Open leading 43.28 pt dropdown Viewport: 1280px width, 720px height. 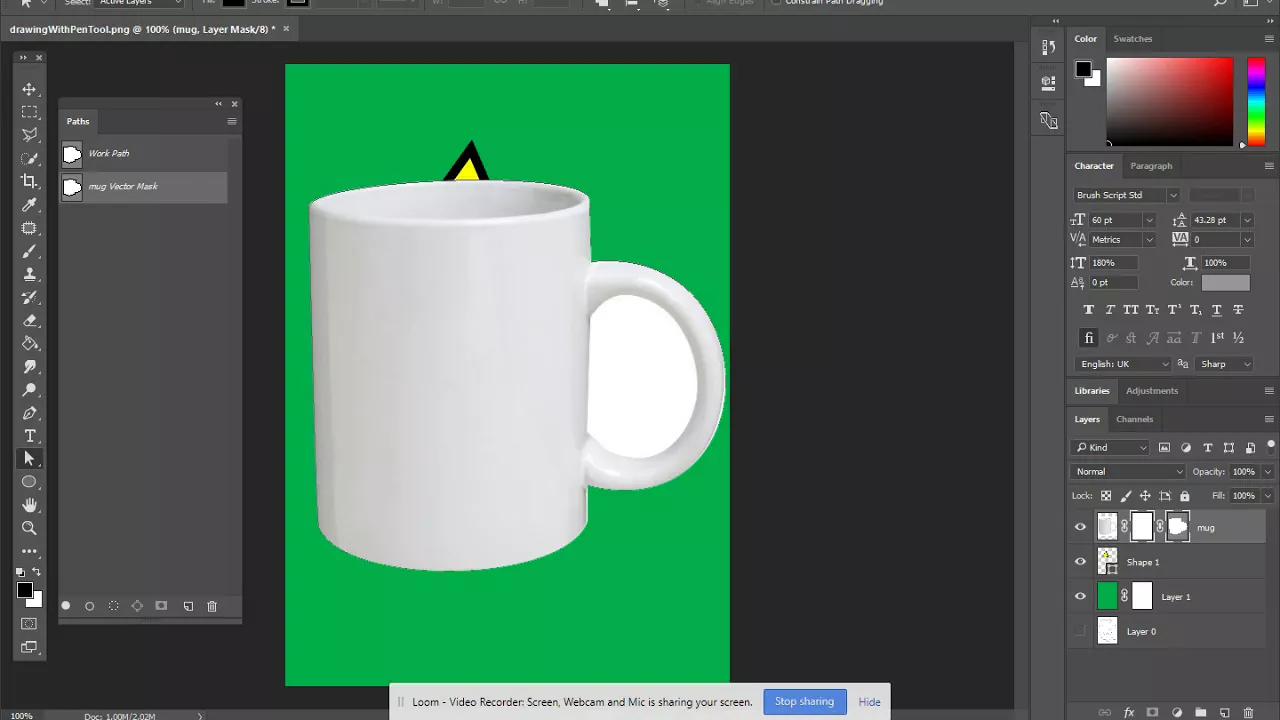[1246, 220]
